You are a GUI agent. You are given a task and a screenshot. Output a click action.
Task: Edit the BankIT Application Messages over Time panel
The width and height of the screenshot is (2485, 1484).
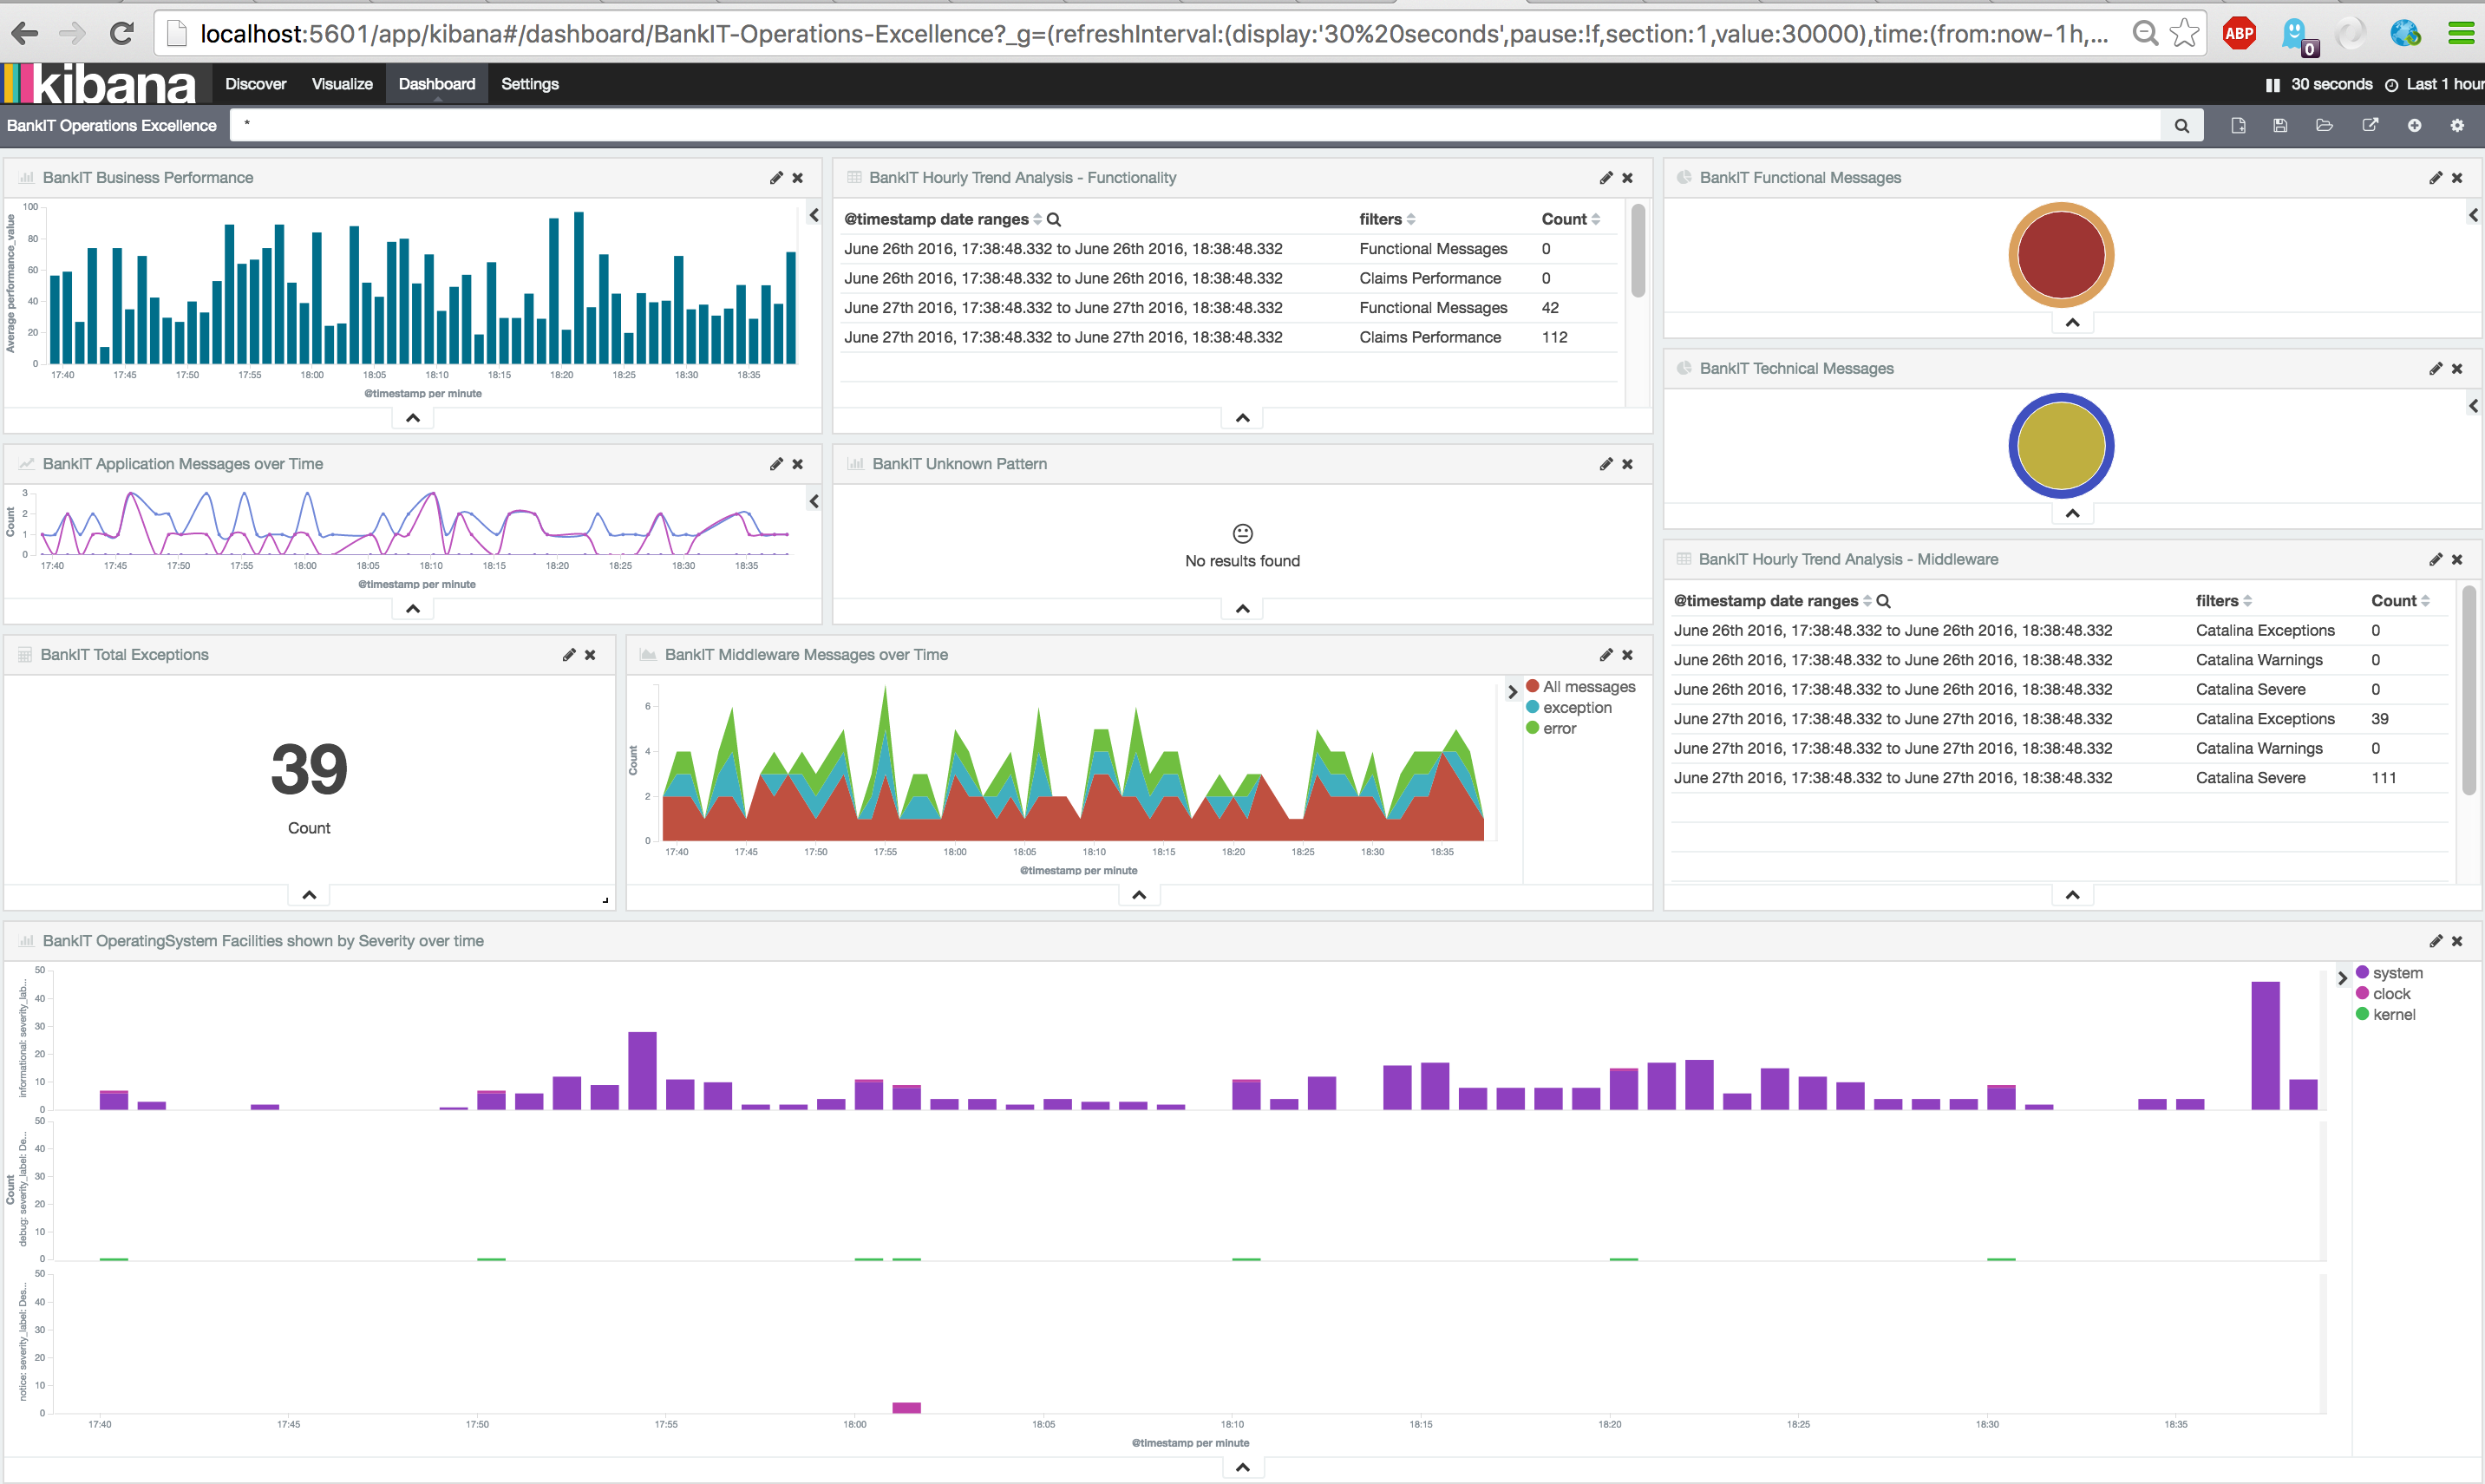click(x=776, y=464)
